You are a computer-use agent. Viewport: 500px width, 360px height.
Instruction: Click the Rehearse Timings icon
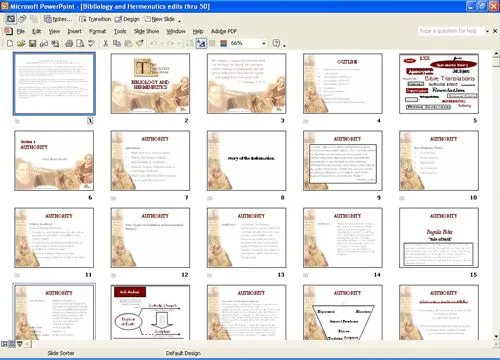coord(22,19)
